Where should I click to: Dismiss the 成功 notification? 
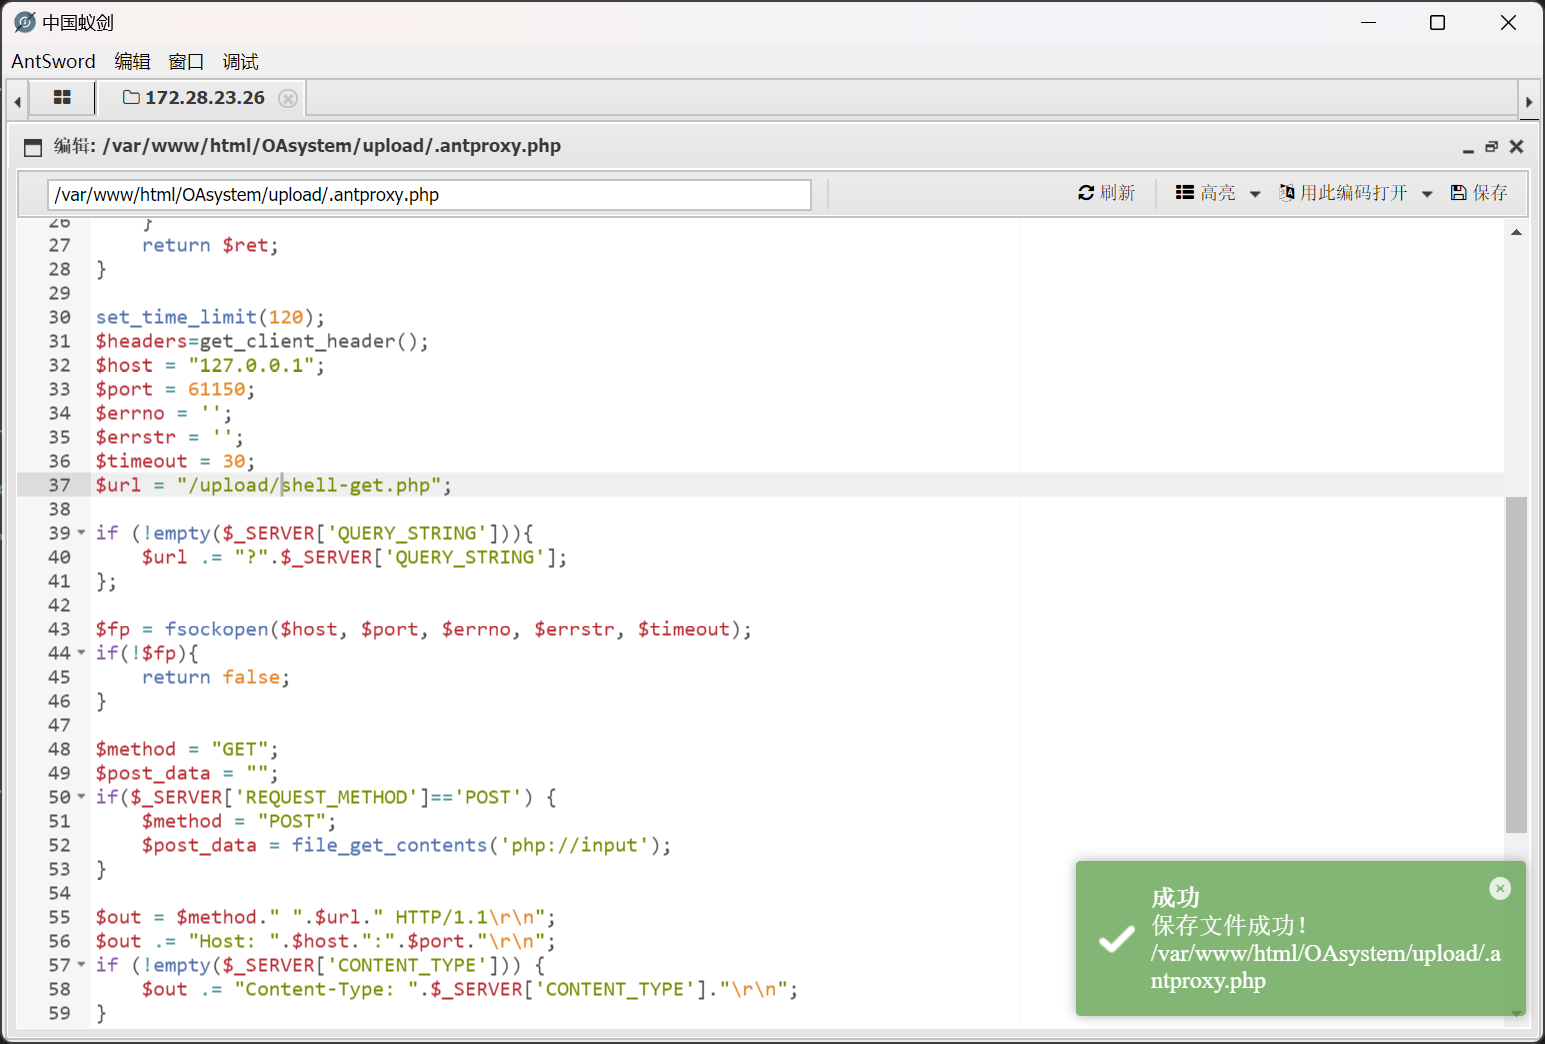[1500, 888]
